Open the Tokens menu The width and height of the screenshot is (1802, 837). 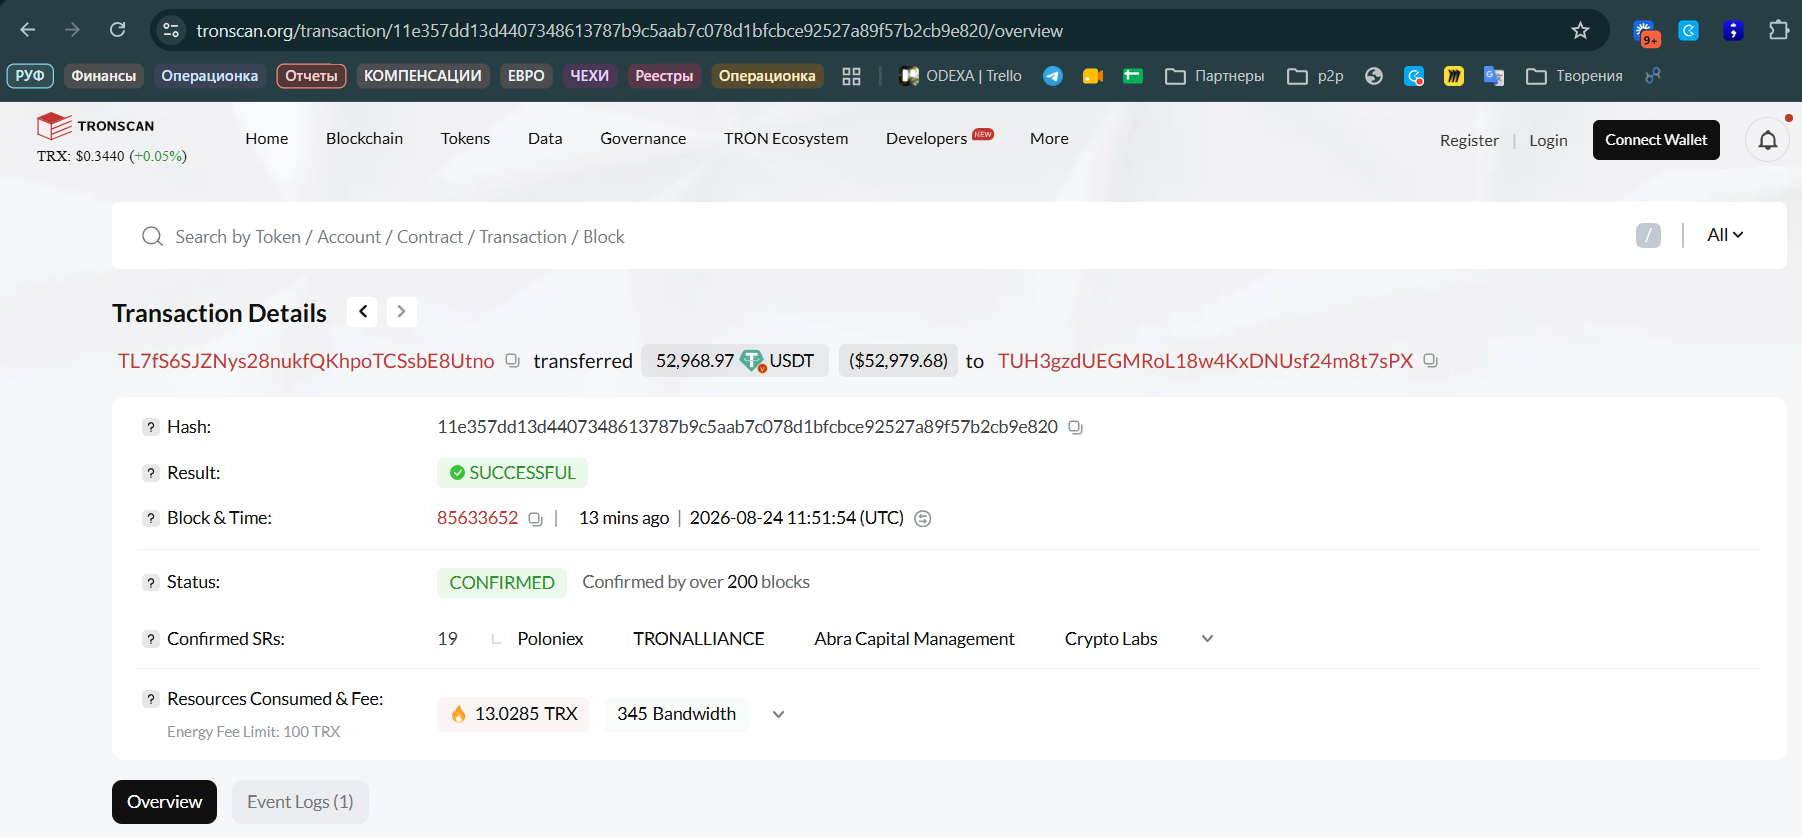click(465, 139)
